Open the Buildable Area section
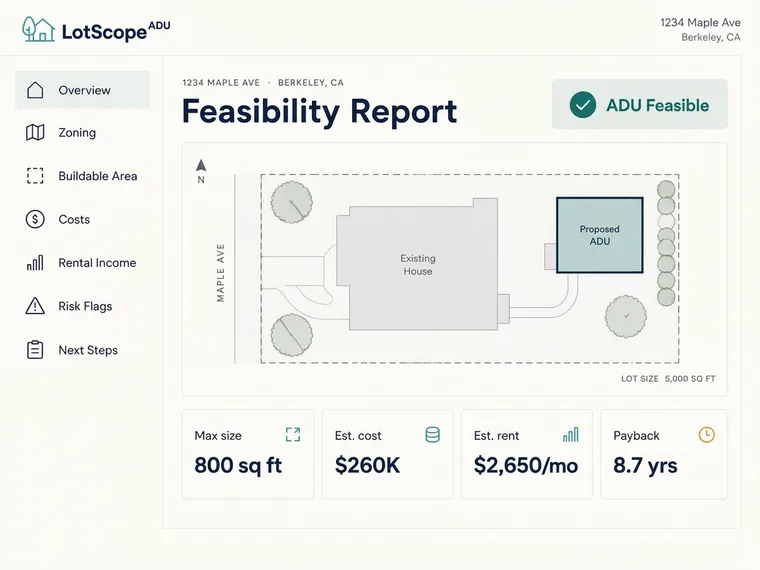 (x=82, y=175)
